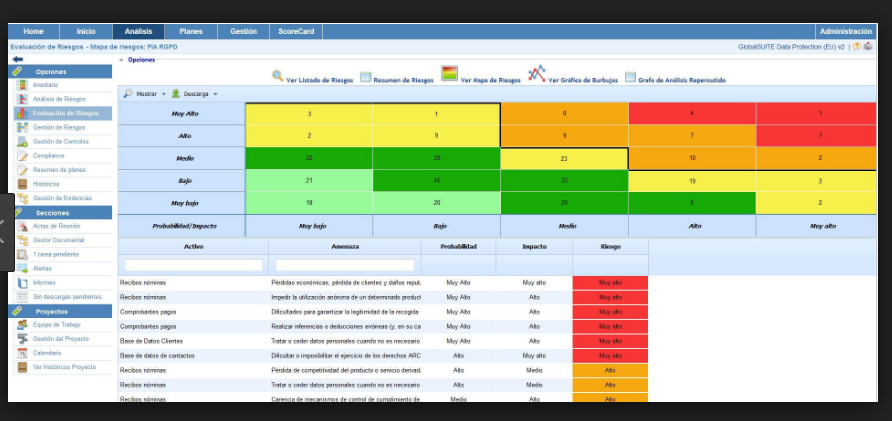Screen dimensions: 892x421
Task: Click the Activo column filter field
Action: click(x=194, y=265)
